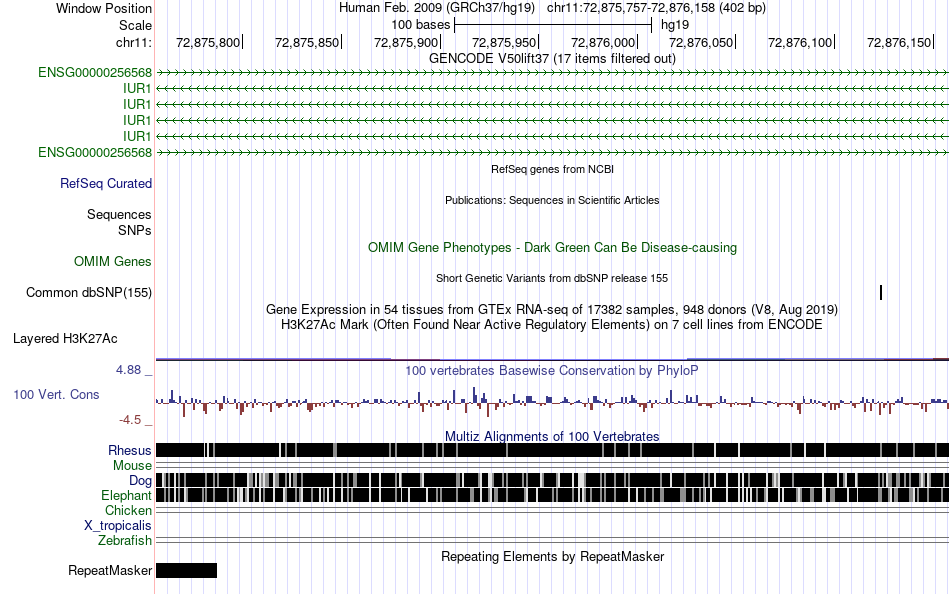Click the "SNPs" track label
950x594 pixels.
click(135, 230)
